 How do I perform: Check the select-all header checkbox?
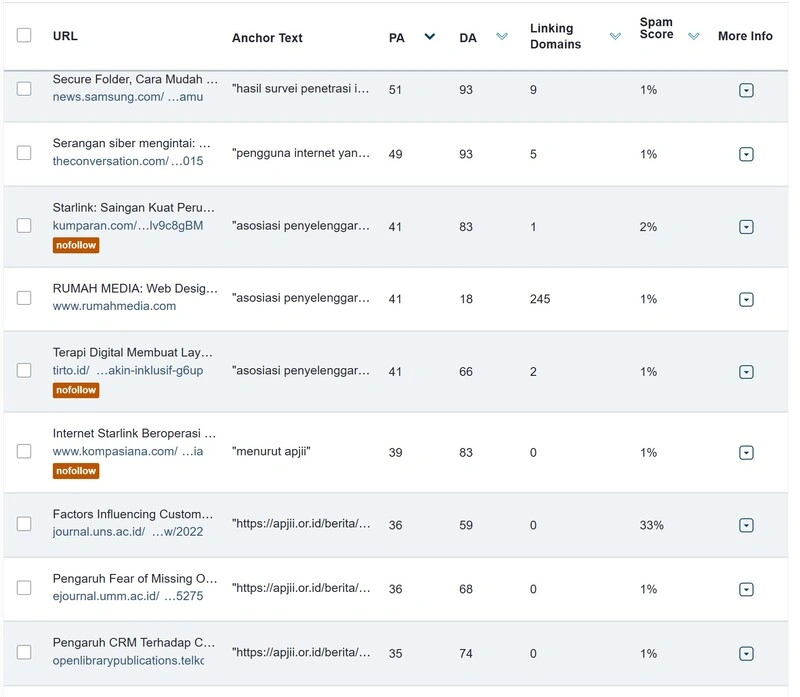(x=24, y=35)
